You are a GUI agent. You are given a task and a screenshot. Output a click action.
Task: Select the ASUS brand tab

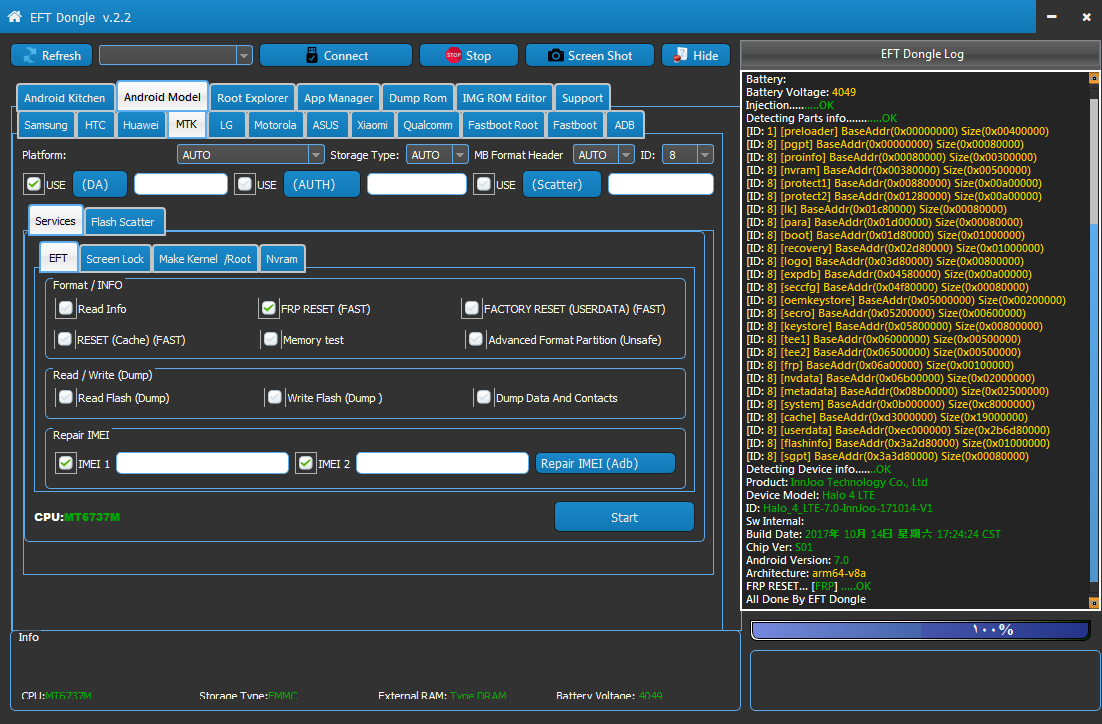point(325,125)
